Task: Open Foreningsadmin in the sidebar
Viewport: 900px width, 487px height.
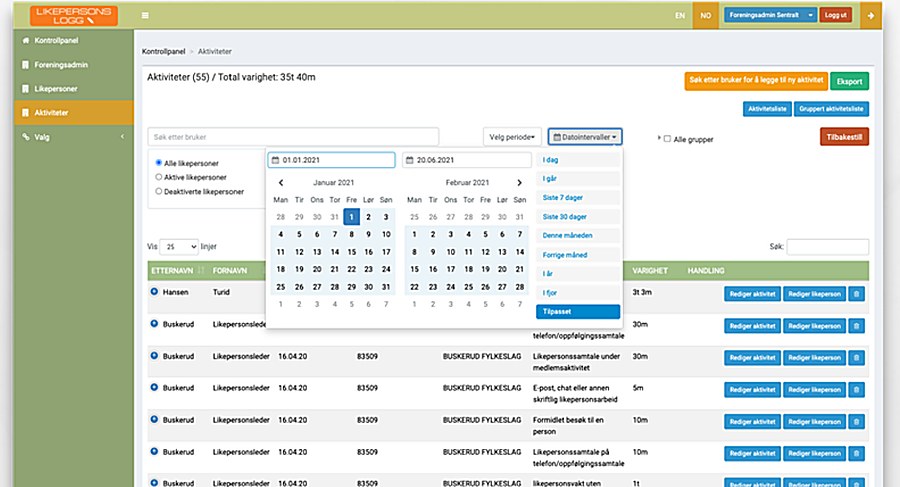Action: (x=73, y=65)
